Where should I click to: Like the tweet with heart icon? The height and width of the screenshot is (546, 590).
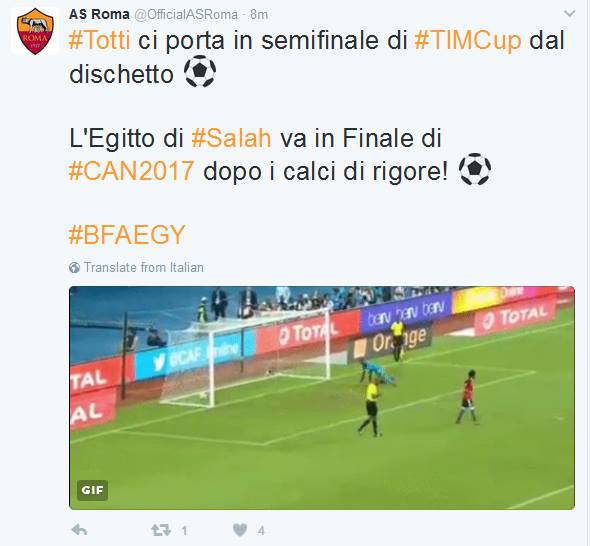[x=240, y=530]
